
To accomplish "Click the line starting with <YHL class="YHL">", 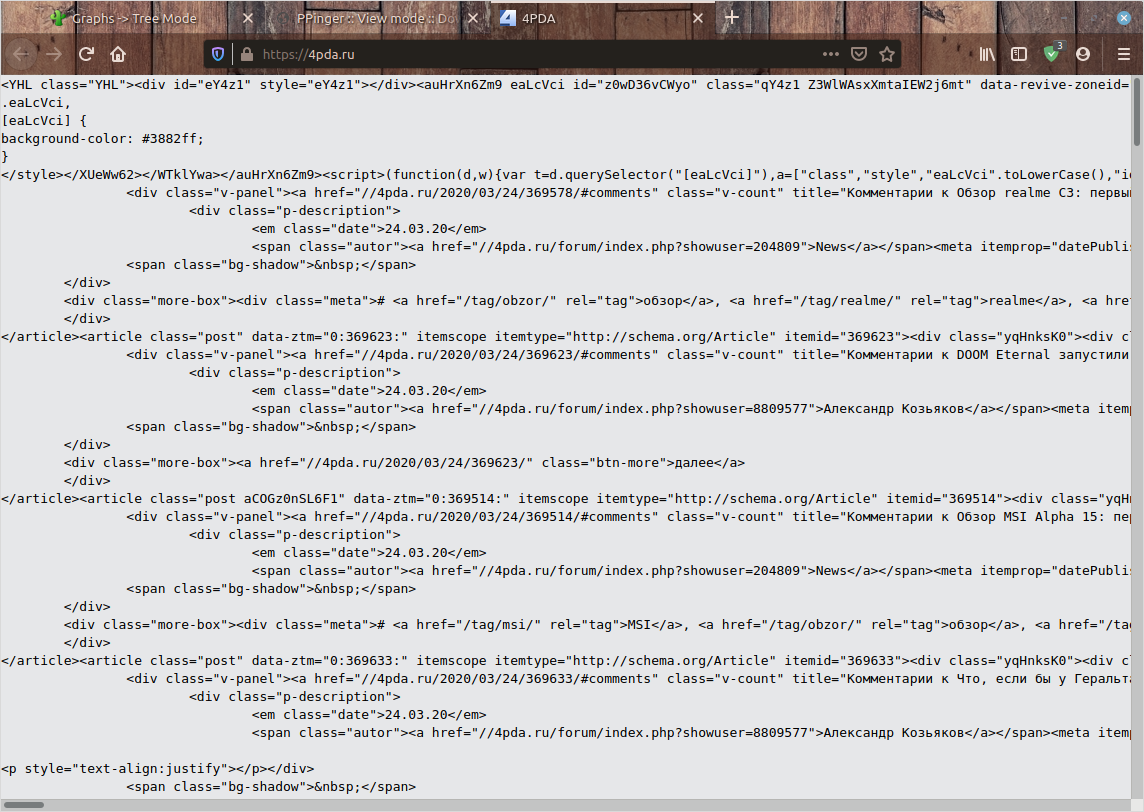I will coord(565,85).
